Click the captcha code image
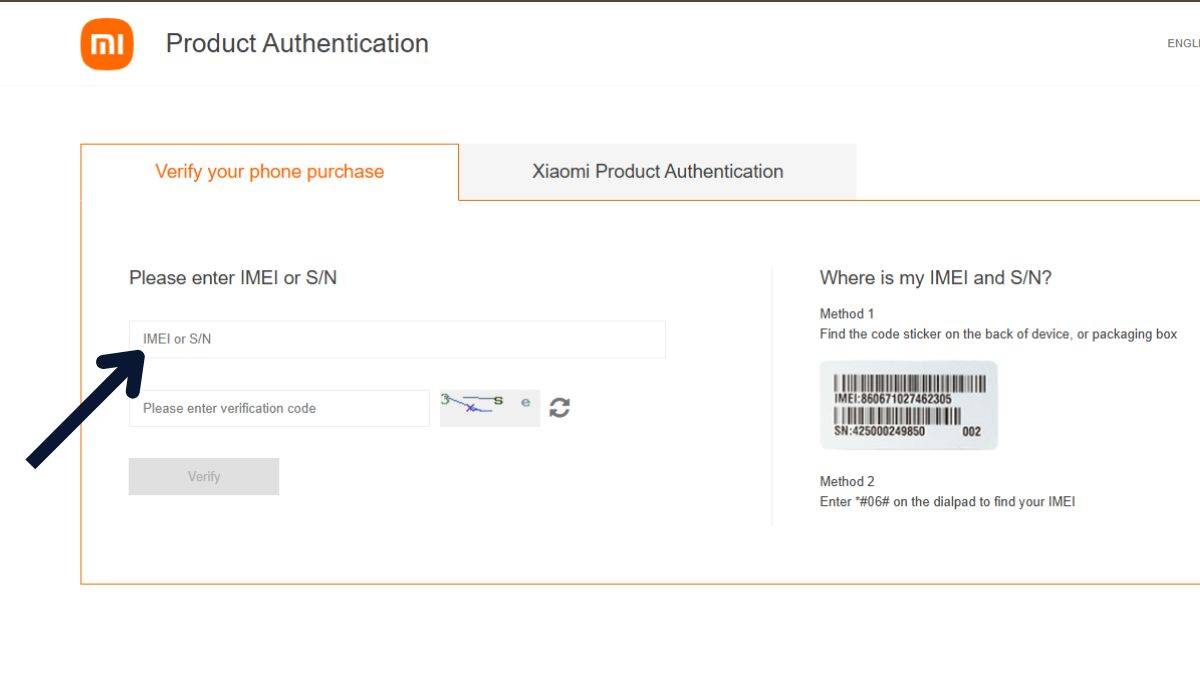Viewport: 1200px width, 675px height. click(x=488, y=407)
